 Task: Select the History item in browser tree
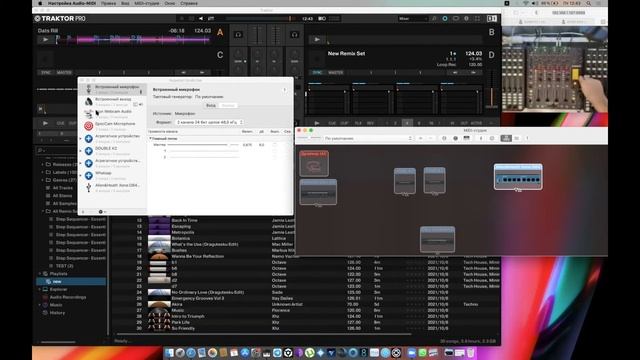coord(57,313)
